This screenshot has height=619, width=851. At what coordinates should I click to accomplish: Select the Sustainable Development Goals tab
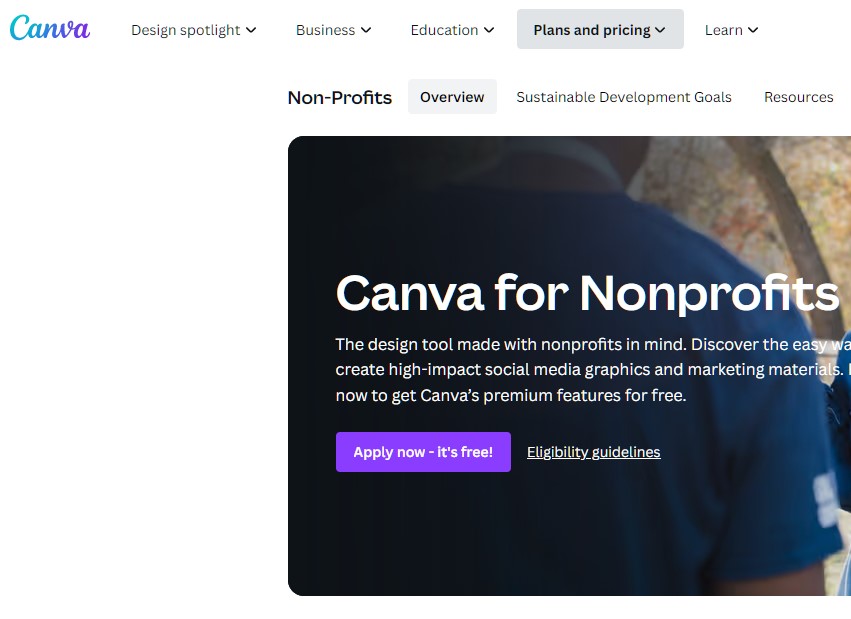623,97
